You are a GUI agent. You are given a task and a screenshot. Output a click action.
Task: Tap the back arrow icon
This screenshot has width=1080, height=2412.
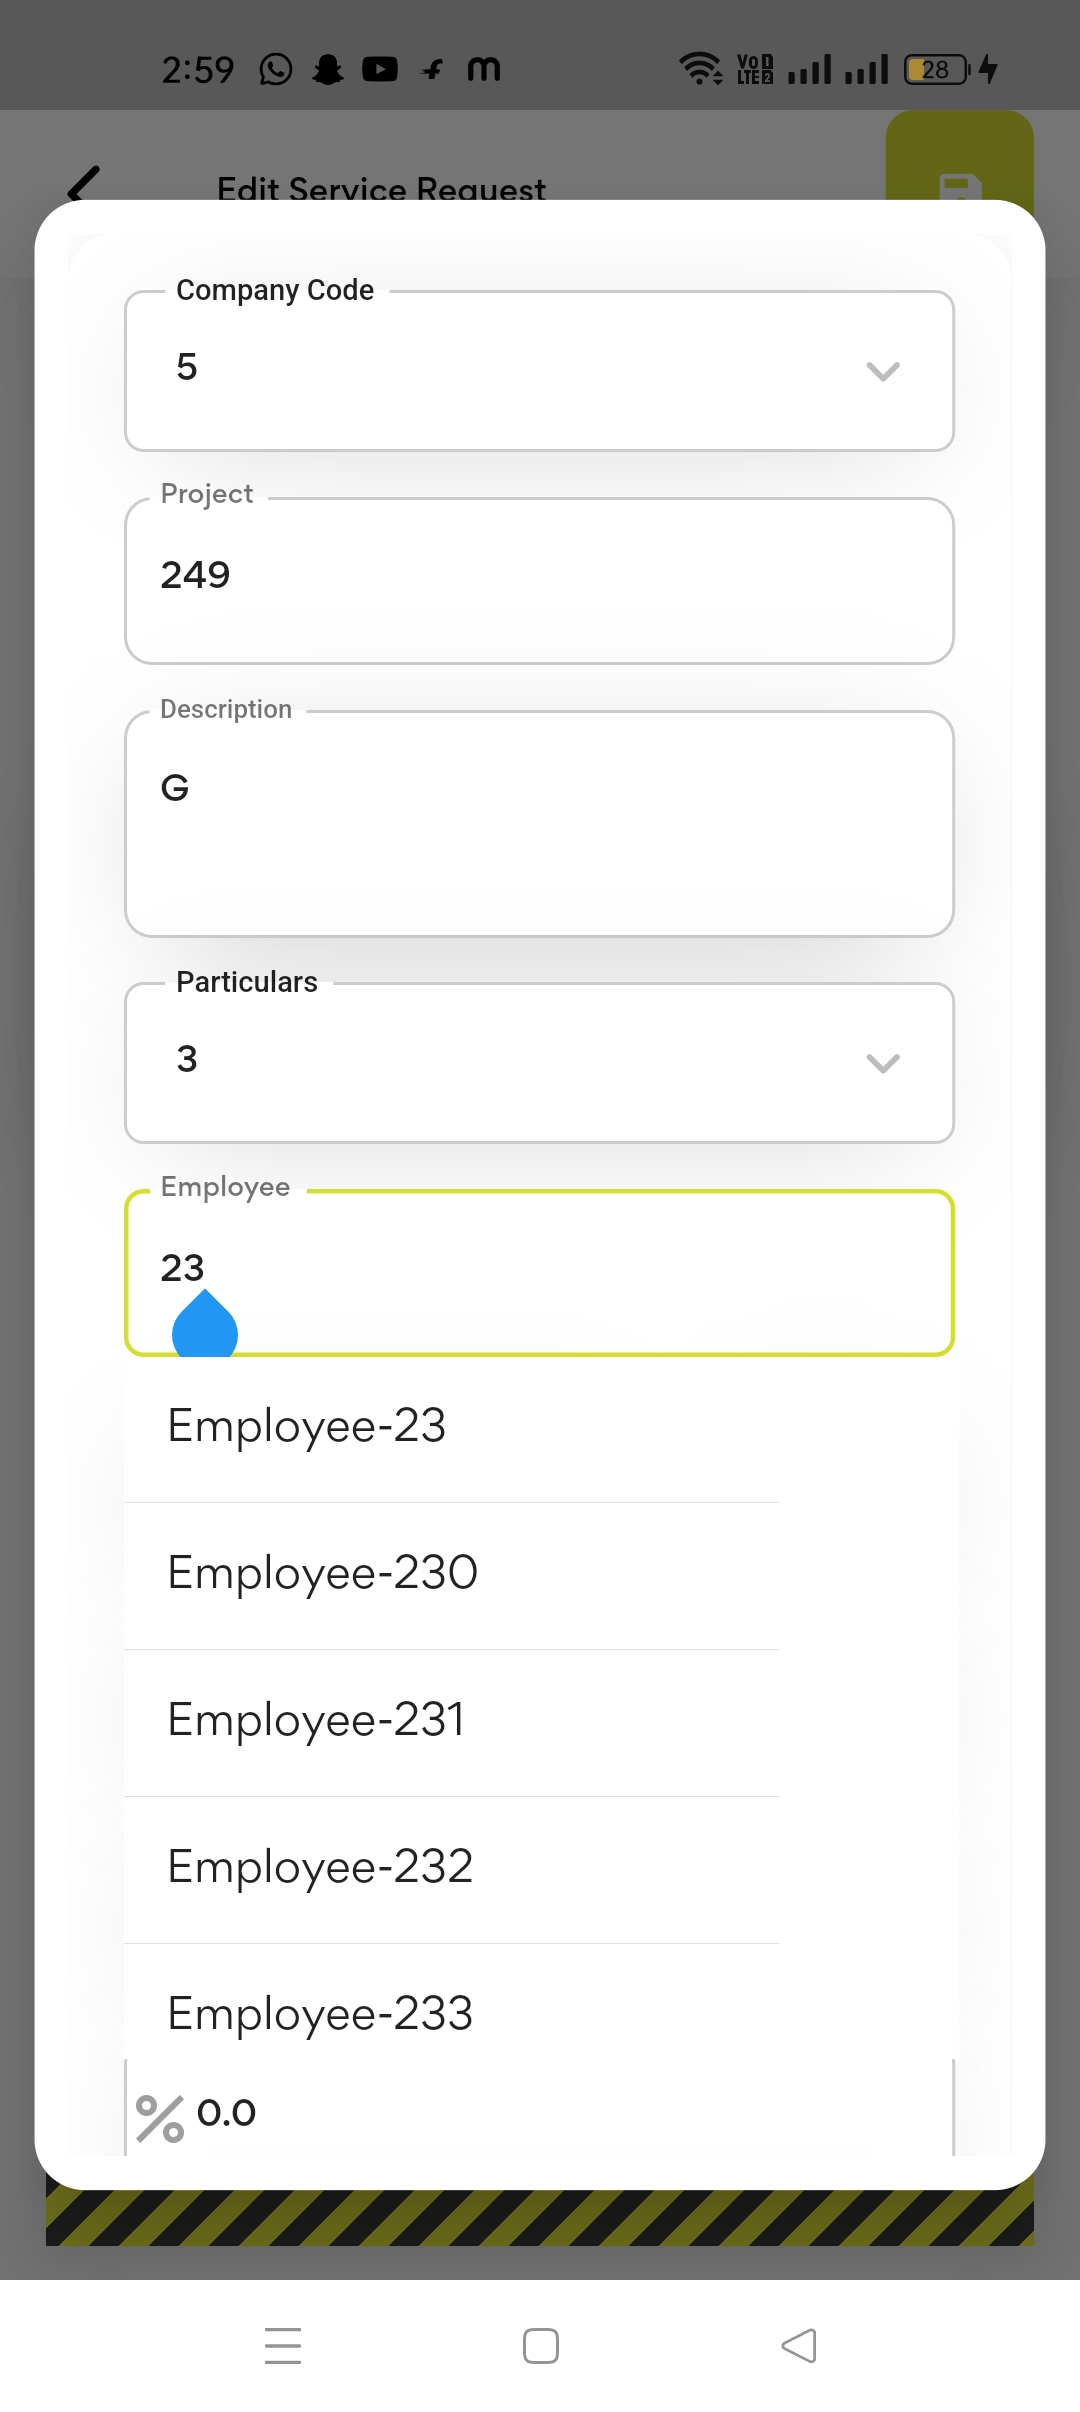tap(84, 184)
